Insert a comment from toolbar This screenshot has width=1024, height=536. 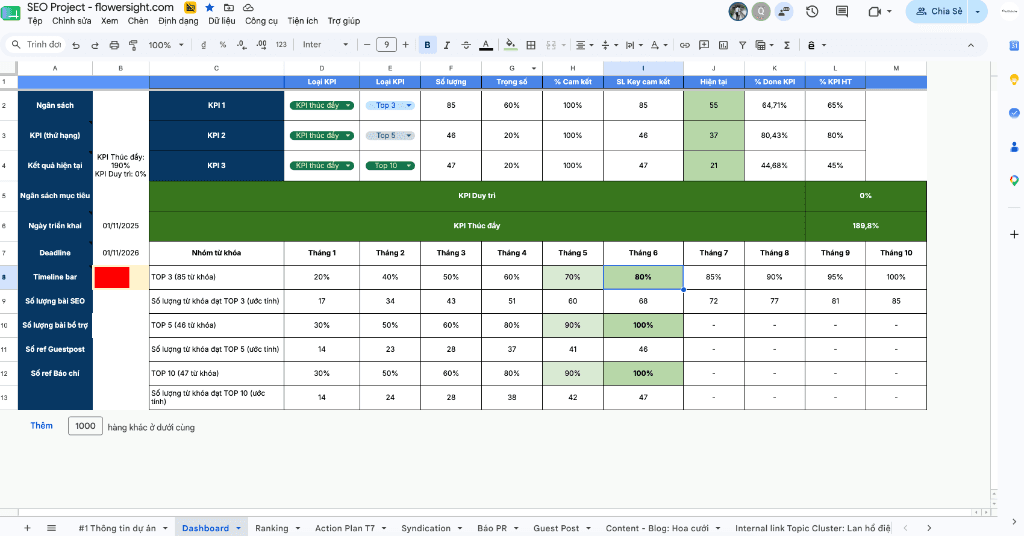point(704,45)
